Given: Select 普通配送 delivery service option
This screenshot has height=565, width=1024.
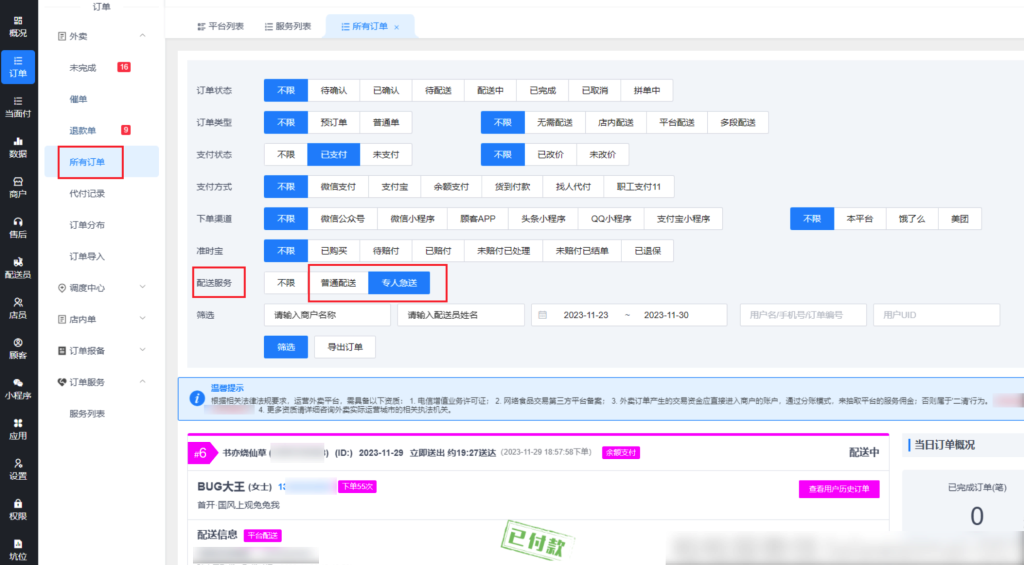Looking at the screenshot, I should (x=338, y=283).
